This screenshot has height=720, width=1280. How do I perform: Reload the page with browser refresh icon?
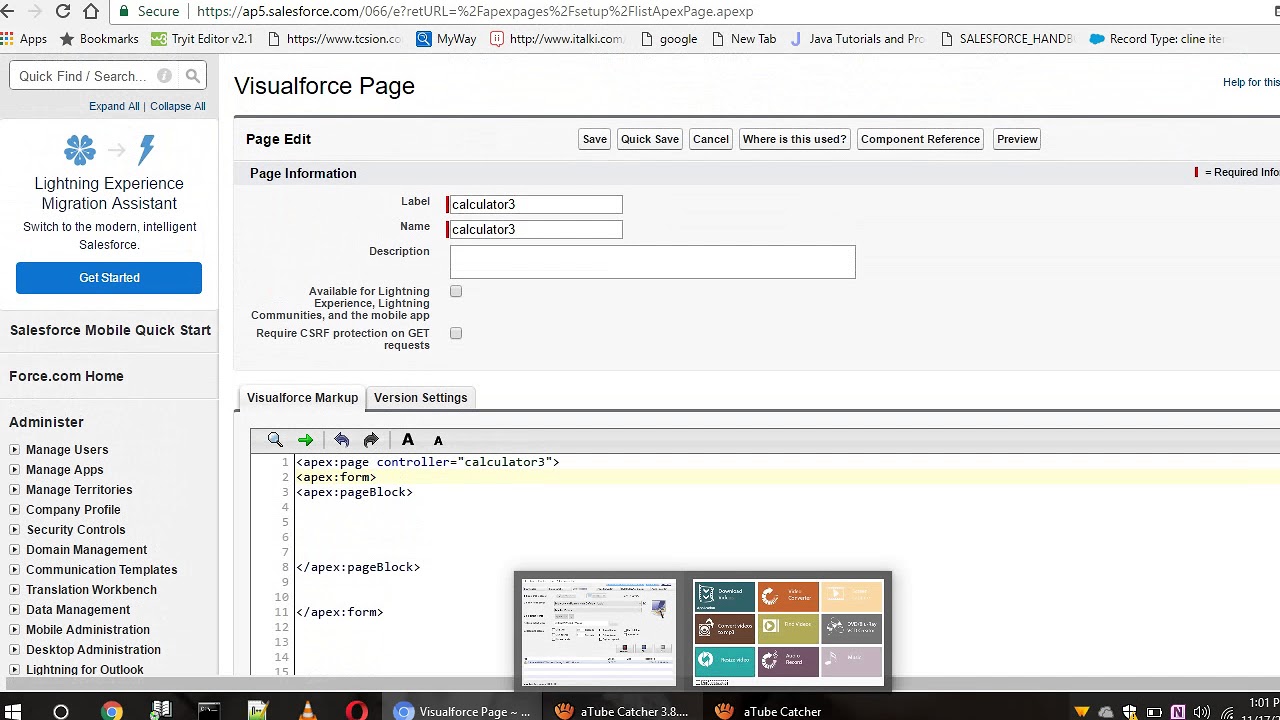tap(62, 11)
